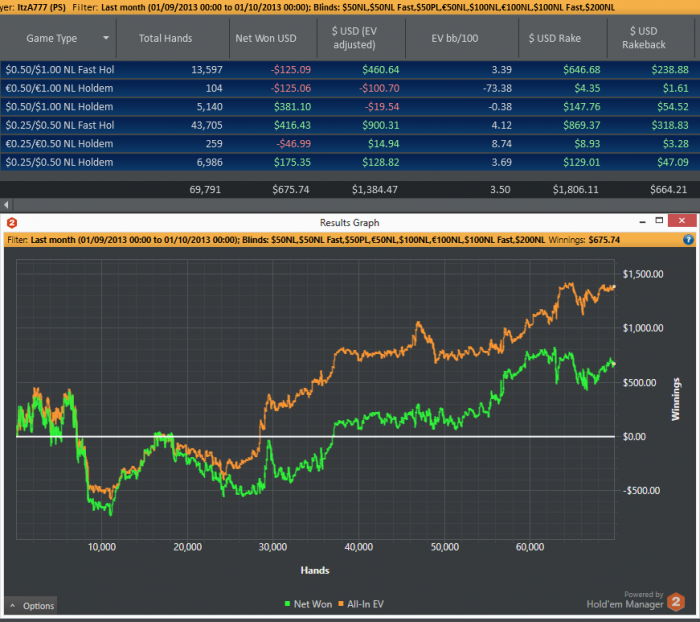Maximize the Results Graph window

click(x=659, y=221)
